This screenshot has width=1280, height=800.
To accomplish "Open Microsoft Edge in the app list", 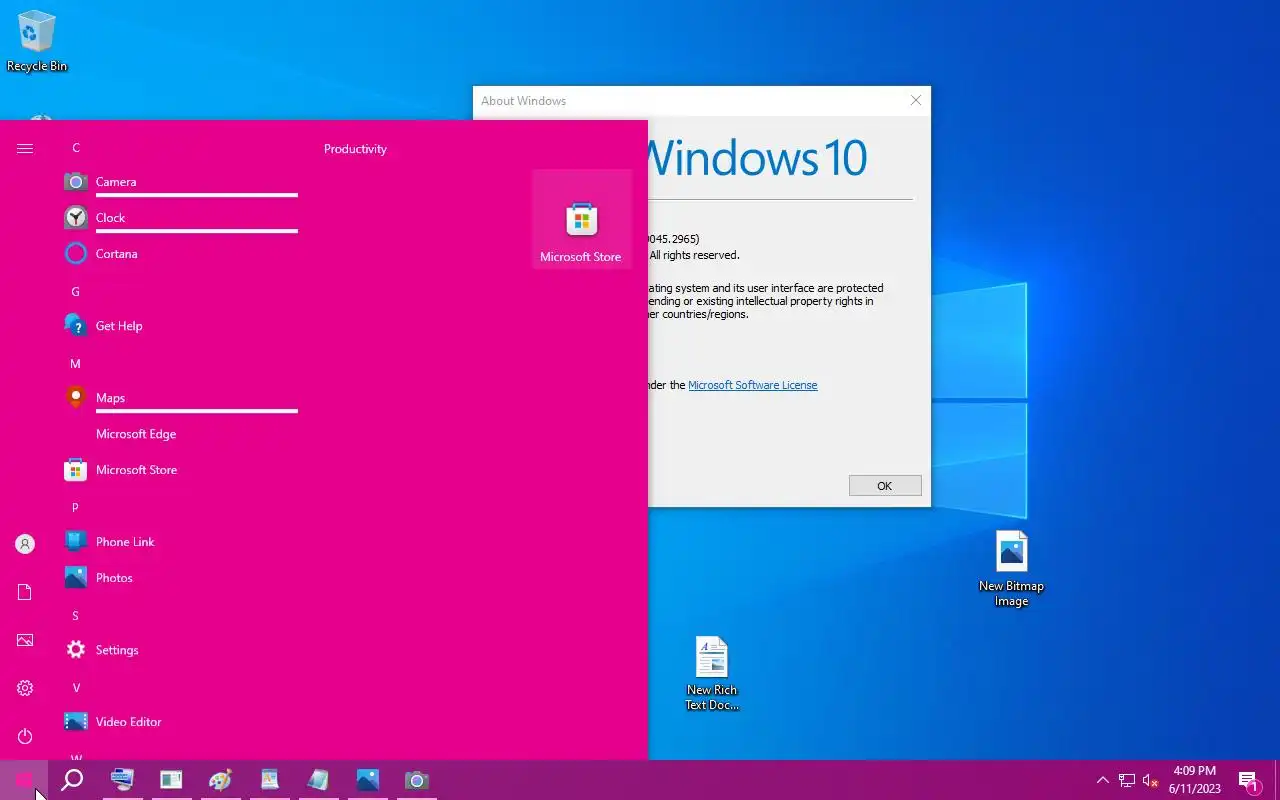I will 180,434.
